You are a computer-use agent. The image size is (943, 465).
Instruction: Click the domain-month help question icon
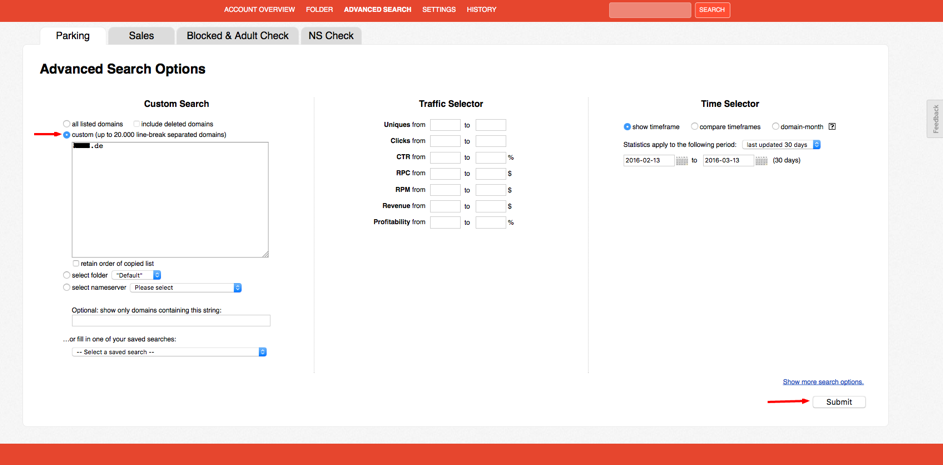(x=832, y=127)
